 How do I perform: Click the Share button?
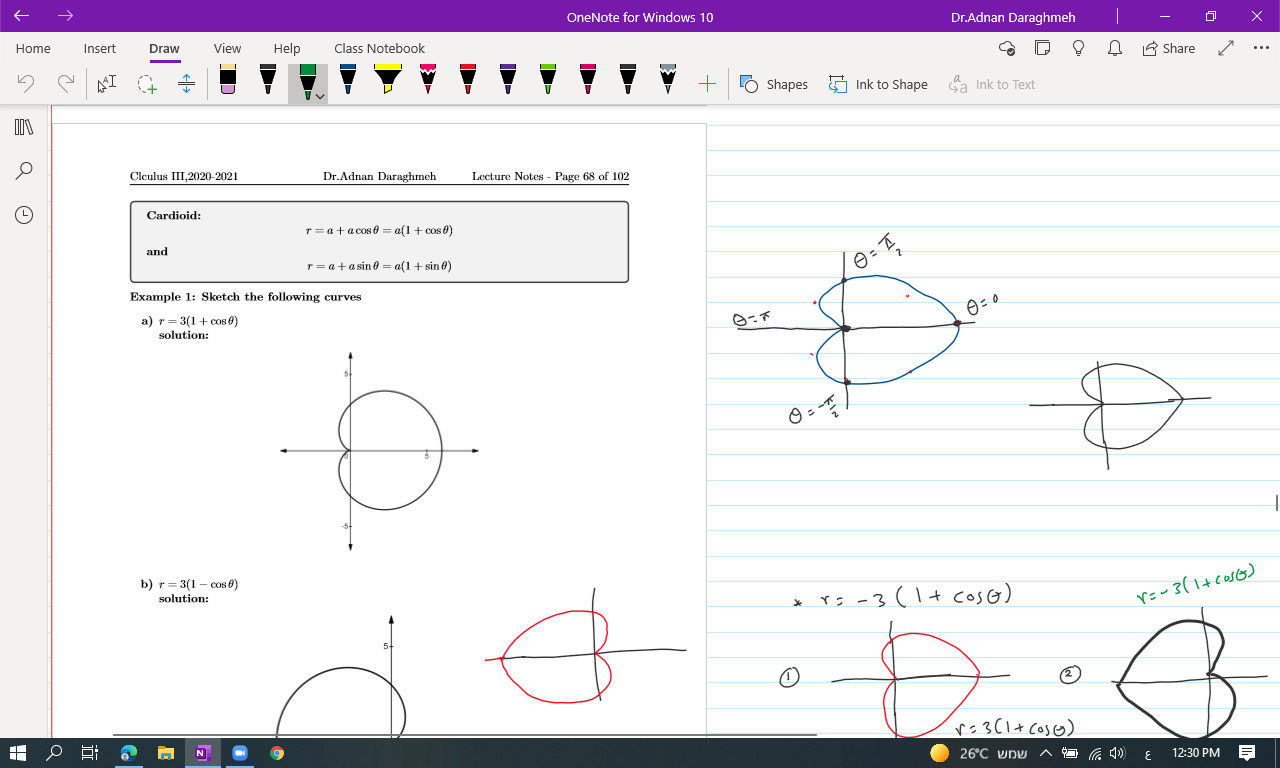(x=1169, y=48)
